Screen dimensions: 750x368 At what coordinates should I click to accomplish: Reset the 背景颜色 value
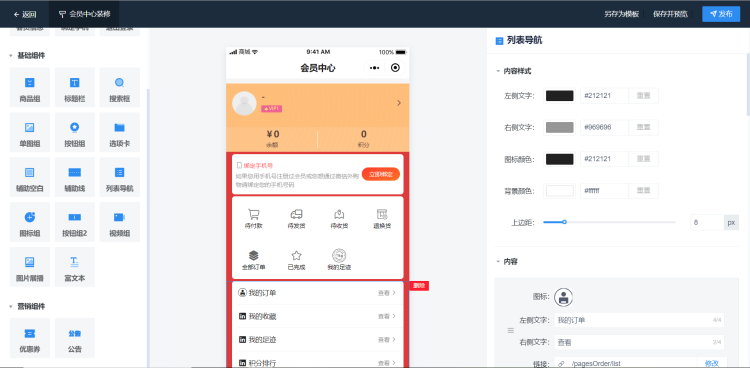[643, 190]
